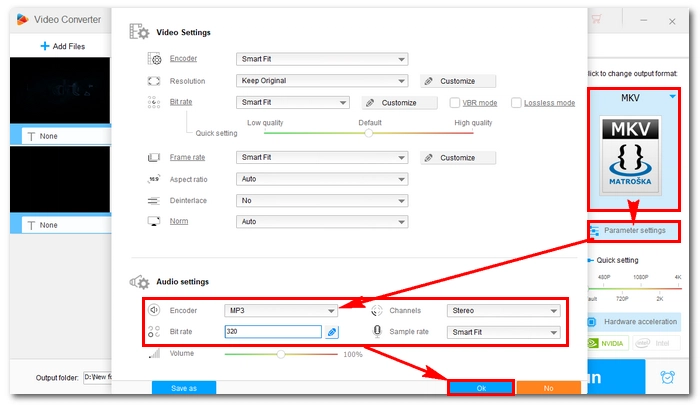Click the video Encoder row icon
The image size is (700, 405).
154,58
